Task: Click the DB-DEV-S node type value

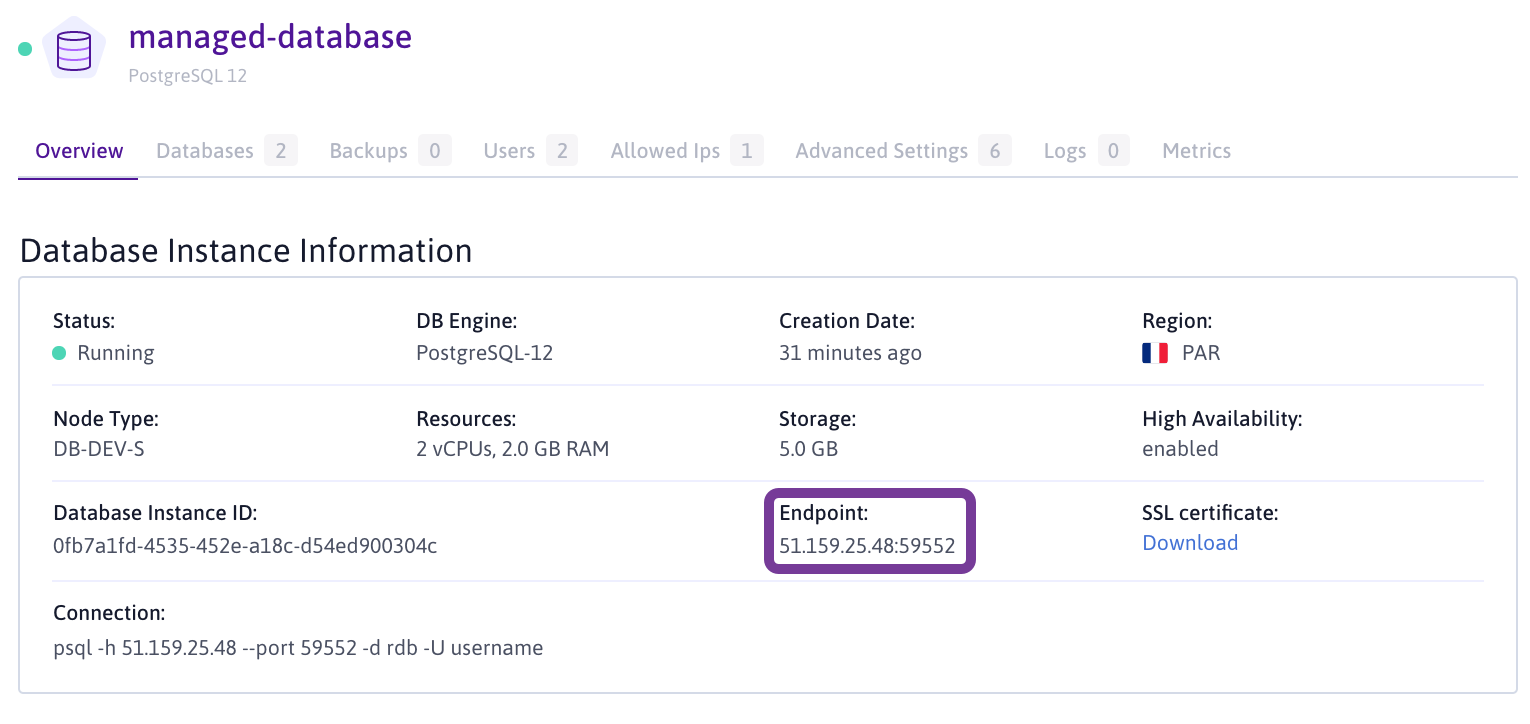Action: point(99,449)
